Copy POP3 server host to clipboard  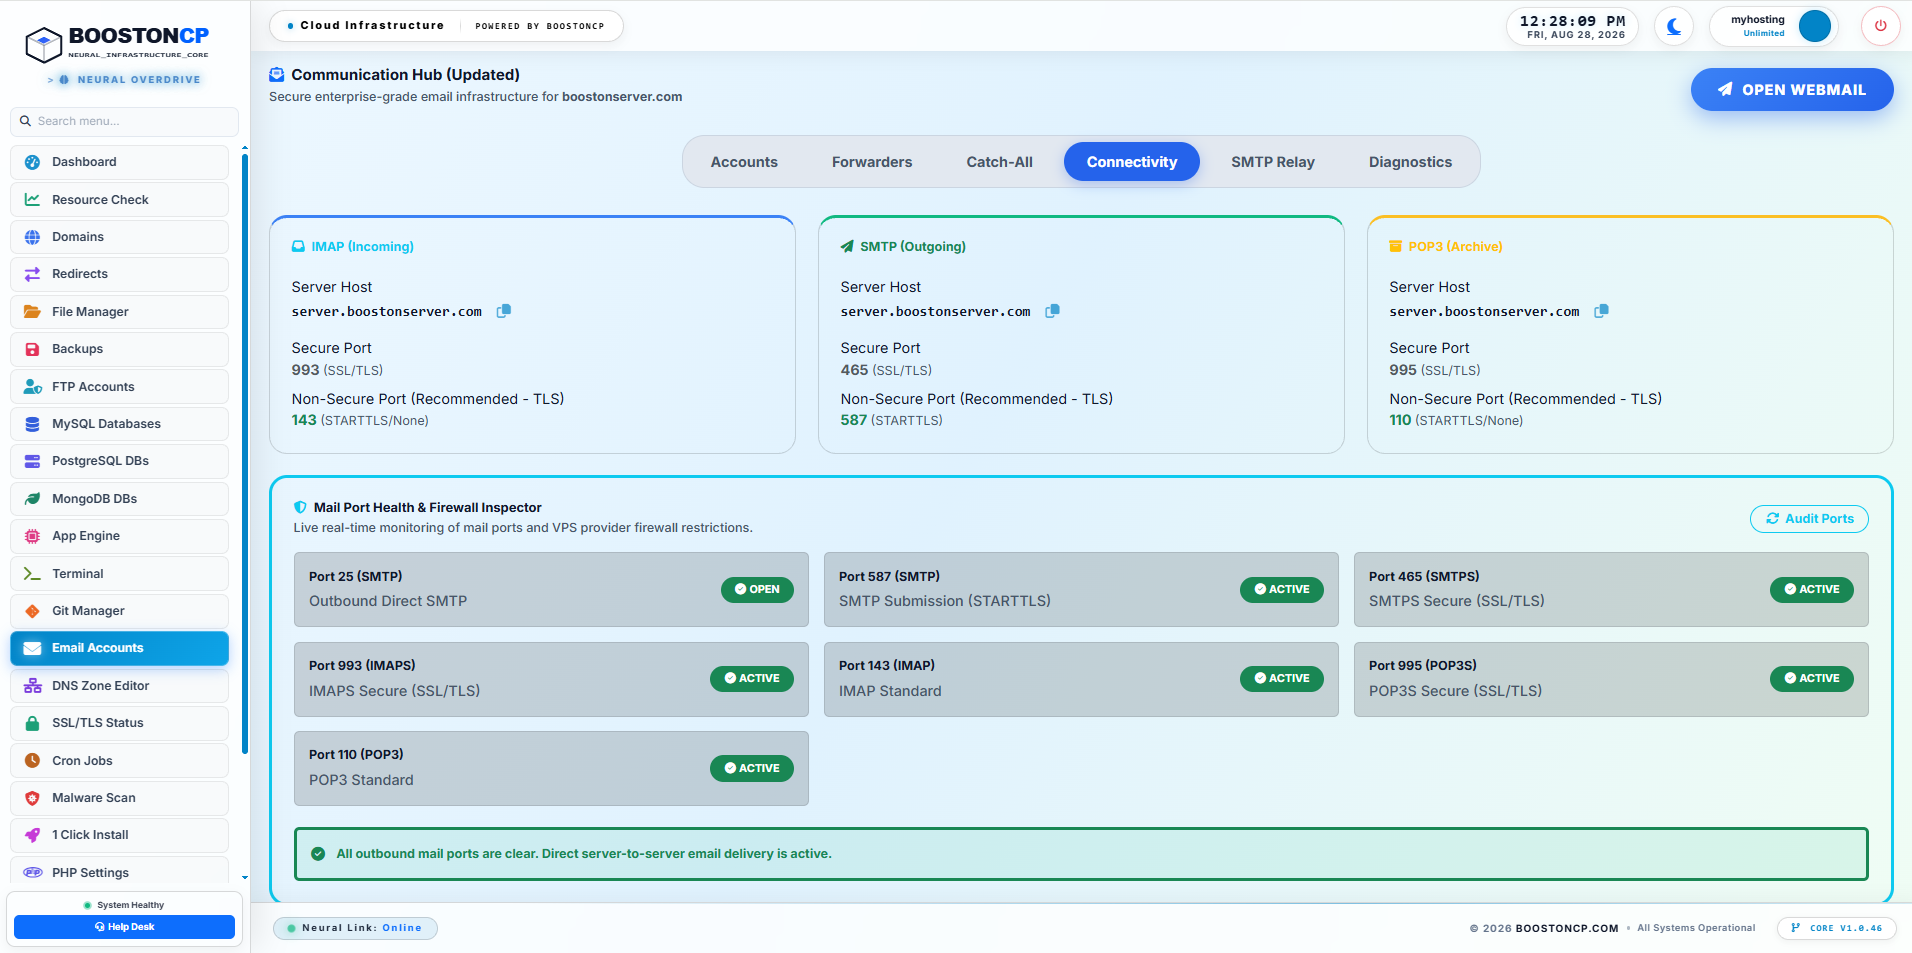tap(1601, 311)
